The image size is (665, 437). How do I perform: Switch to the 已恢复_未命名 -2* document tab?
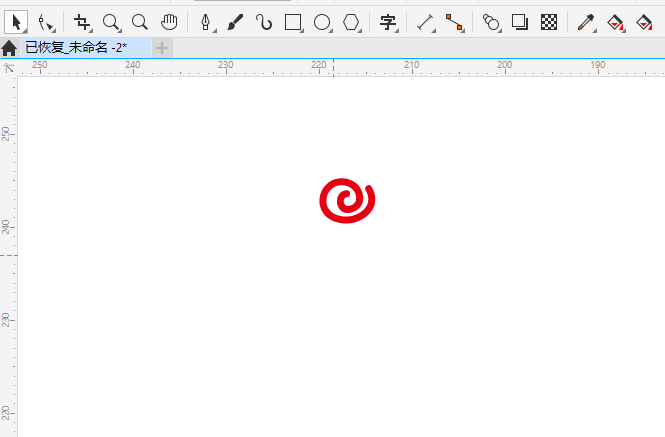[x=86, y=48]
